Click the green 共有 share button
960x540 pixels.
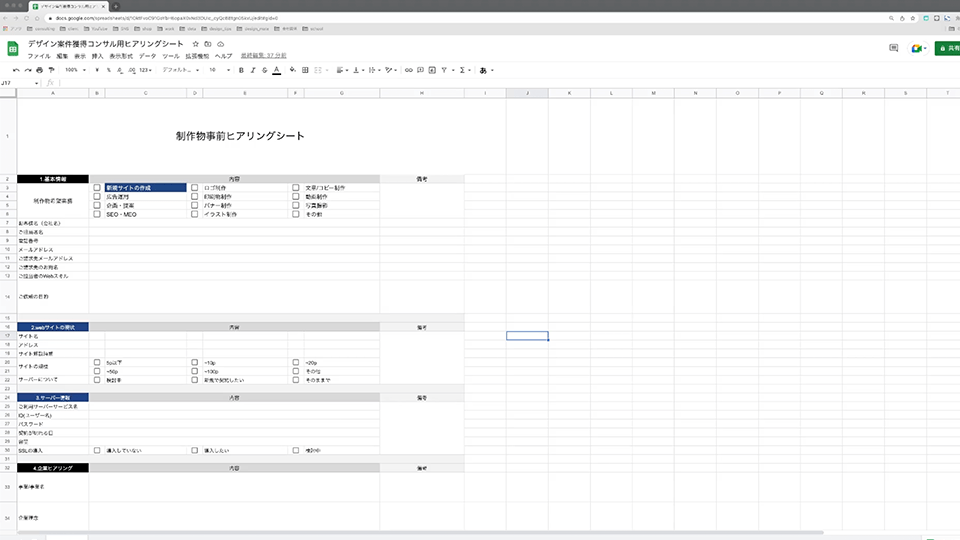[x=946, y=48]
